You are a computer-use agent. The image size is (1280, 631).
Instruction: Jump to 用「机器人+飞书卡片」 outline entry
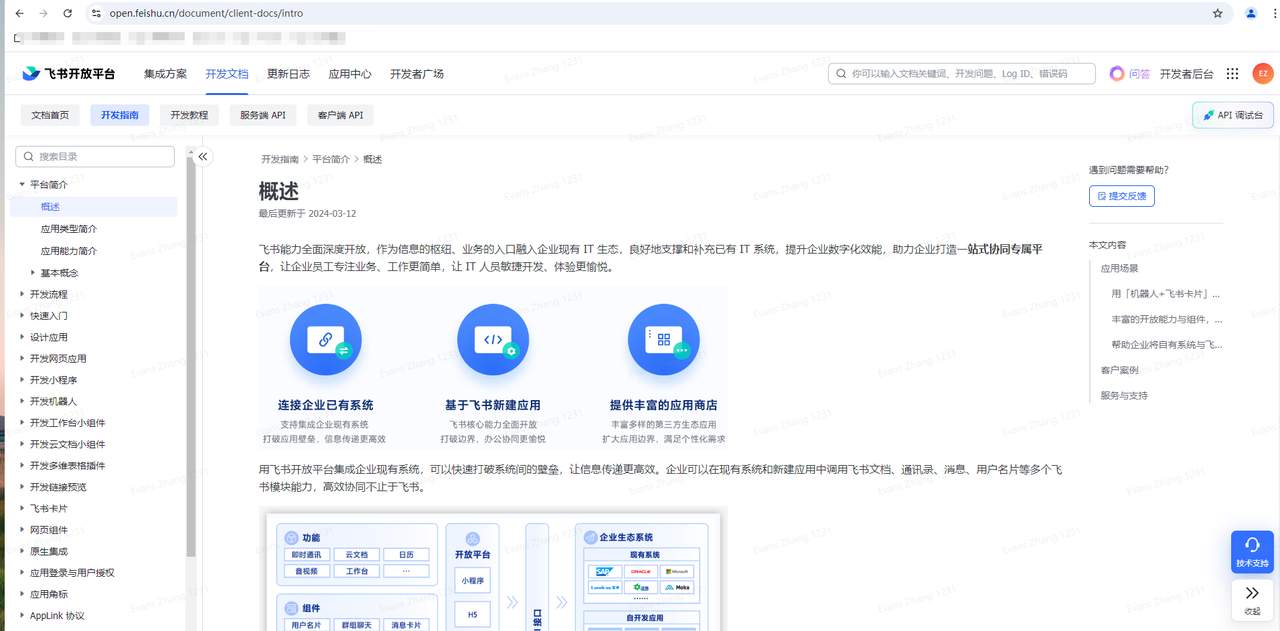tap(1166, 294)
